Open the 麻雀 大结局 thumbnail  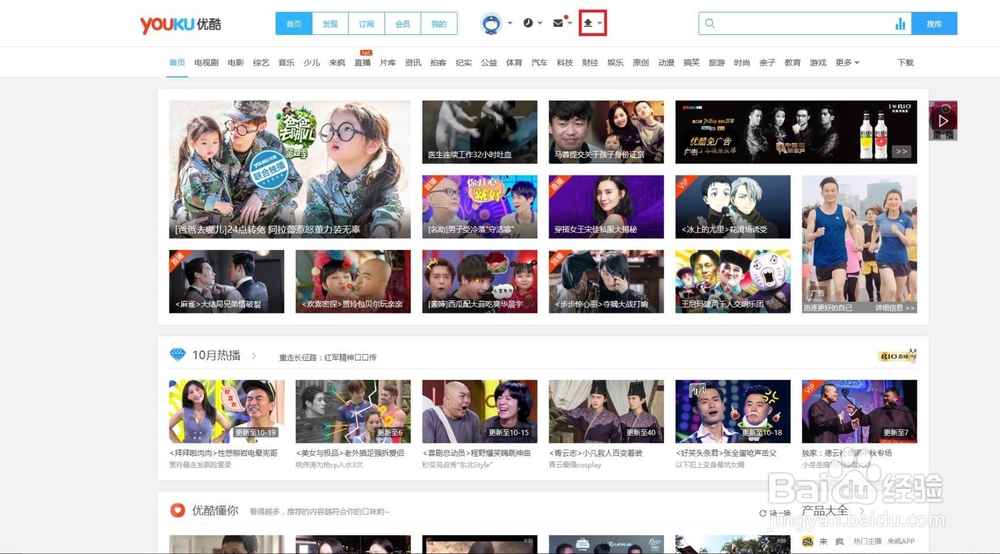[x=226, y=281]
